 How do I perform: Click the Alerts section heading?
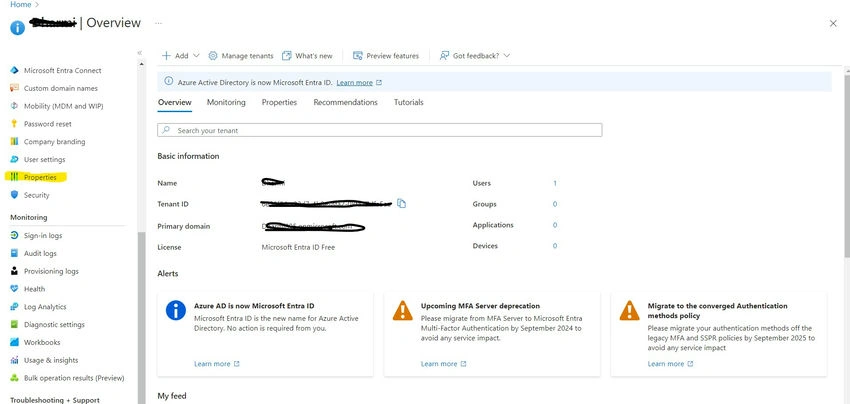coord(168,273)
